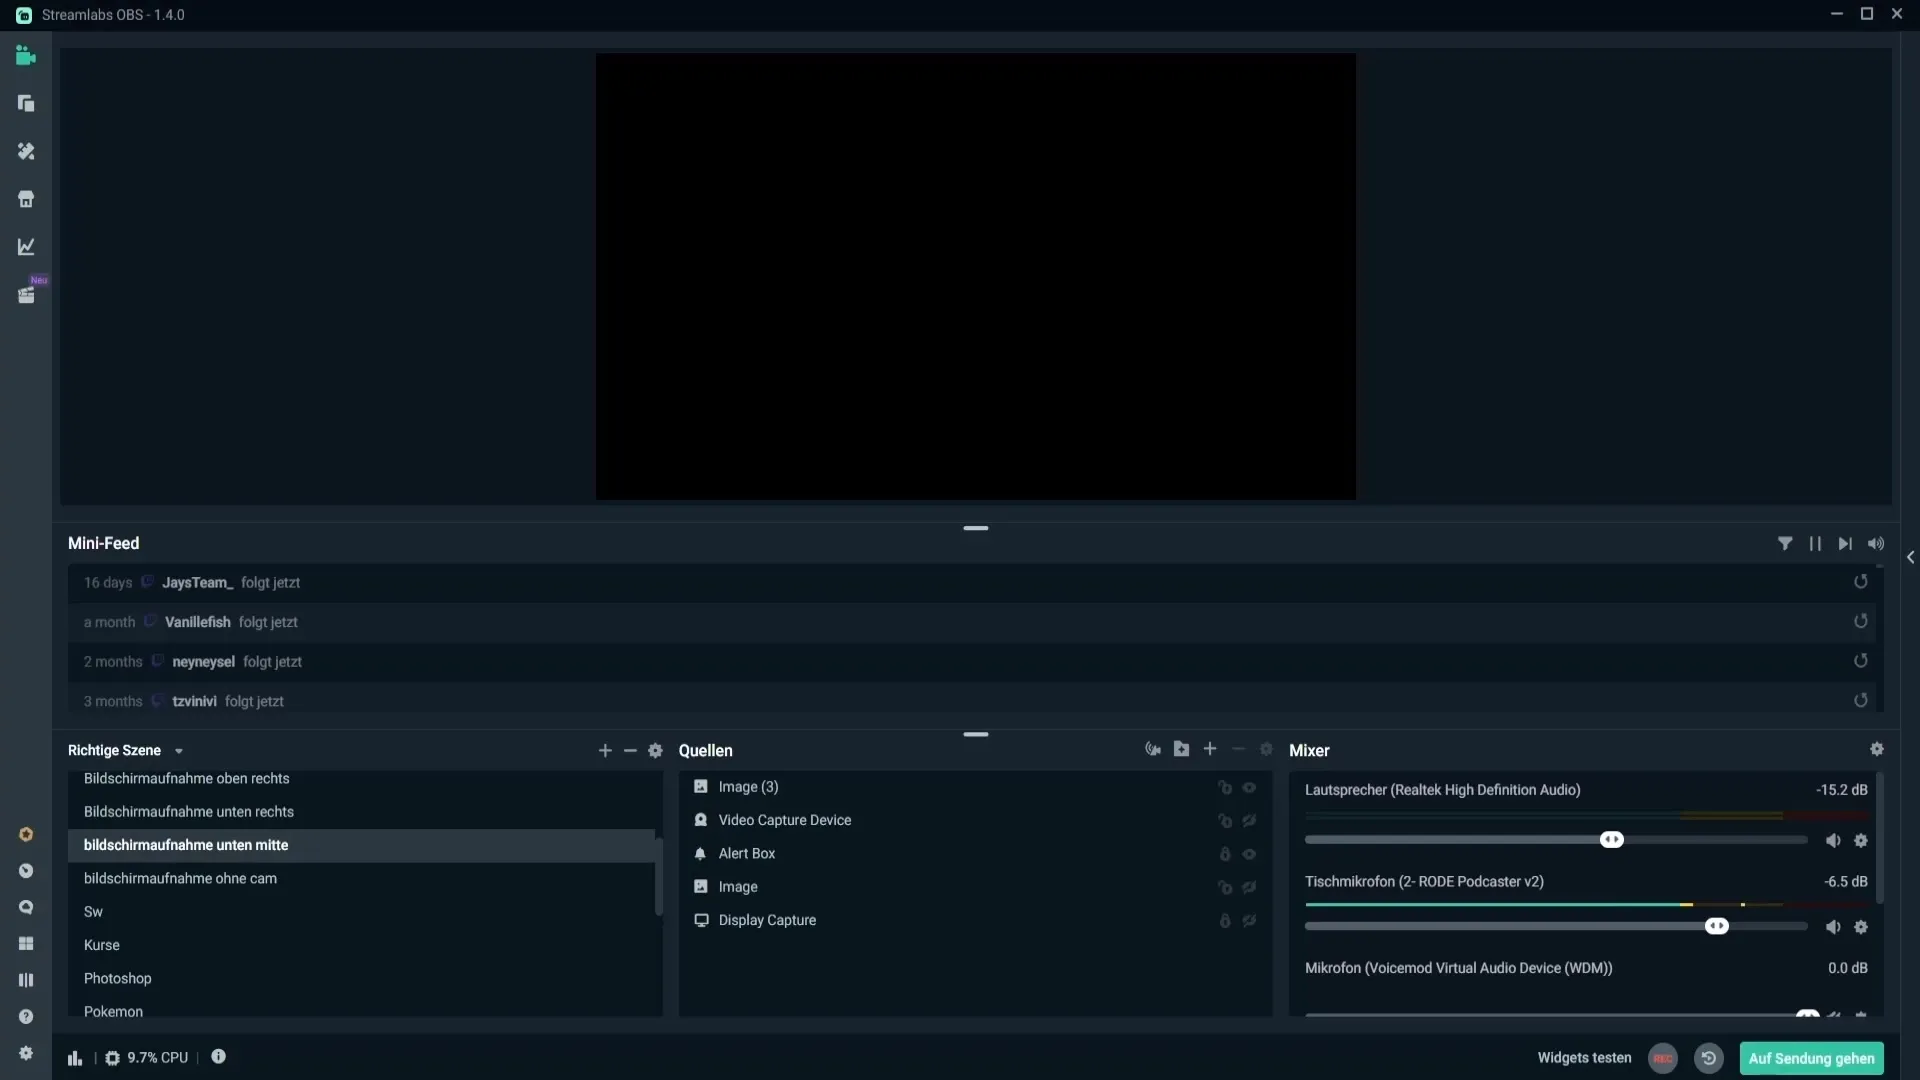Start recording with the REC button

click(1663, 1058)
